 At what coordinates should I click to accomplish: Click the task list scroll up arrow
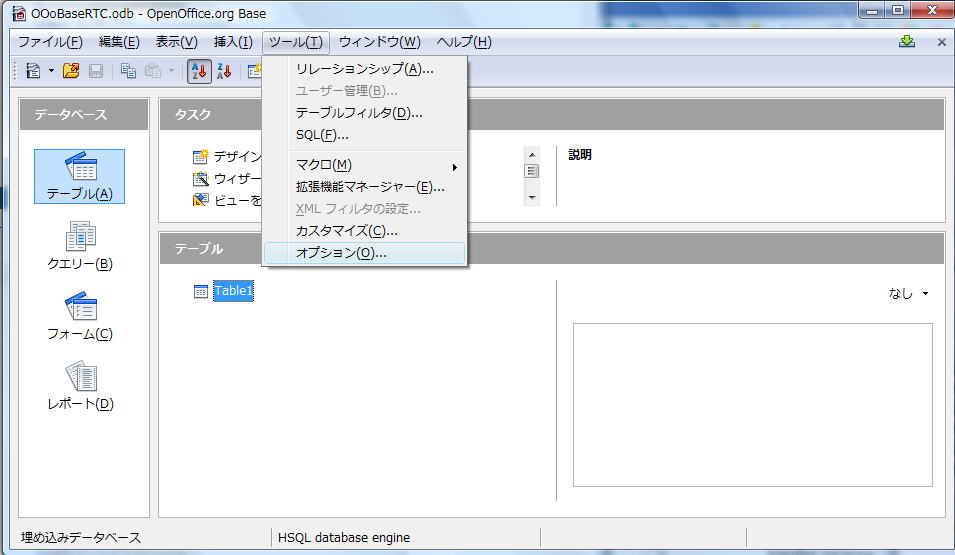click(532, 155)
